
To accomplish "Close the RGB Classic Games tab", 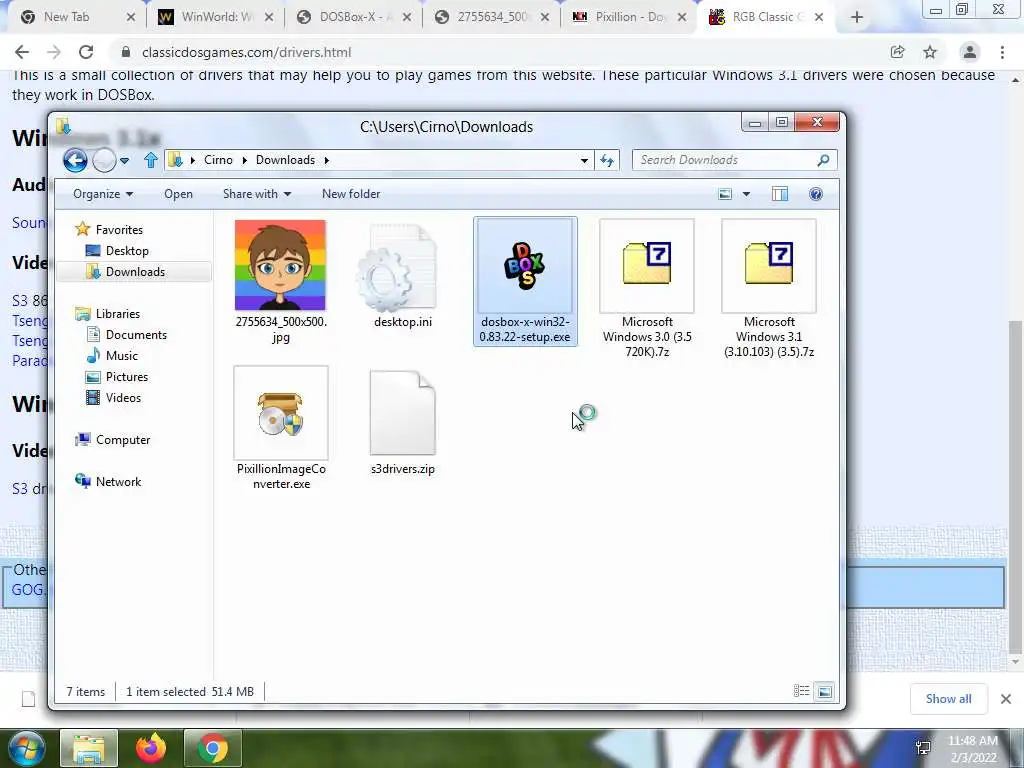I will click(819, 18).
